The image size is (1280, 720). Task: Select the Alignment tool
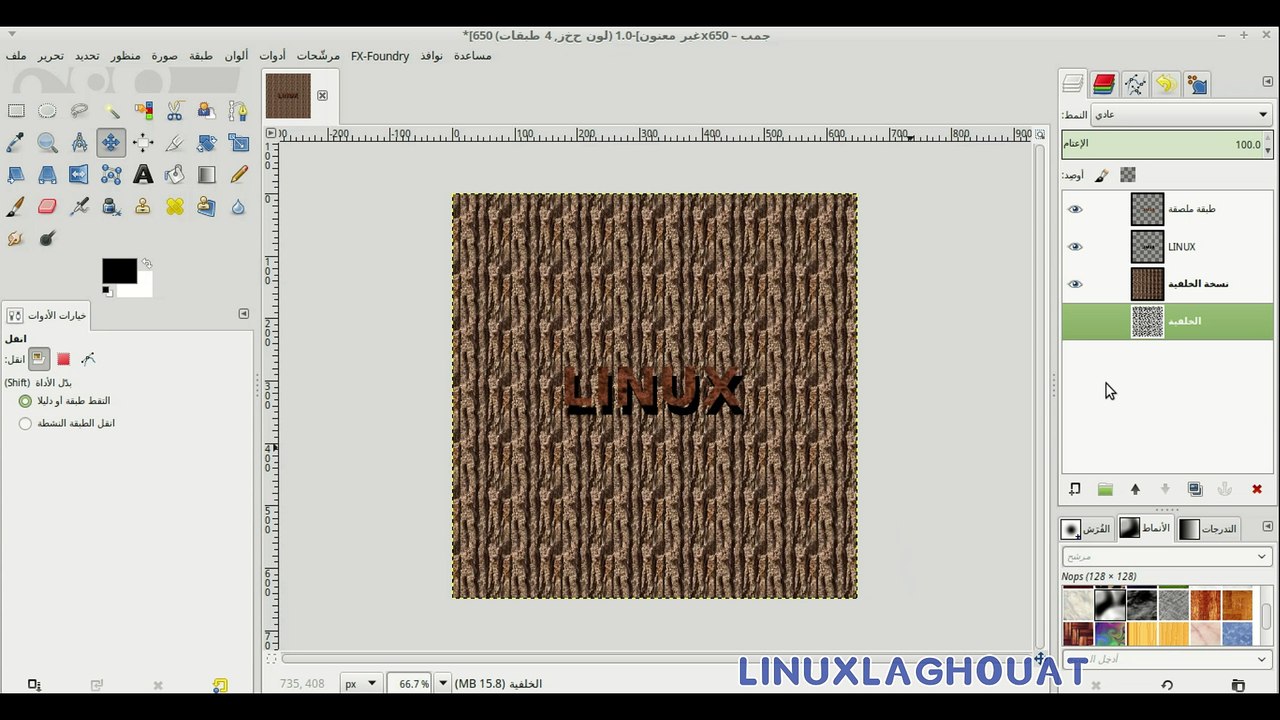pos(143,143)
